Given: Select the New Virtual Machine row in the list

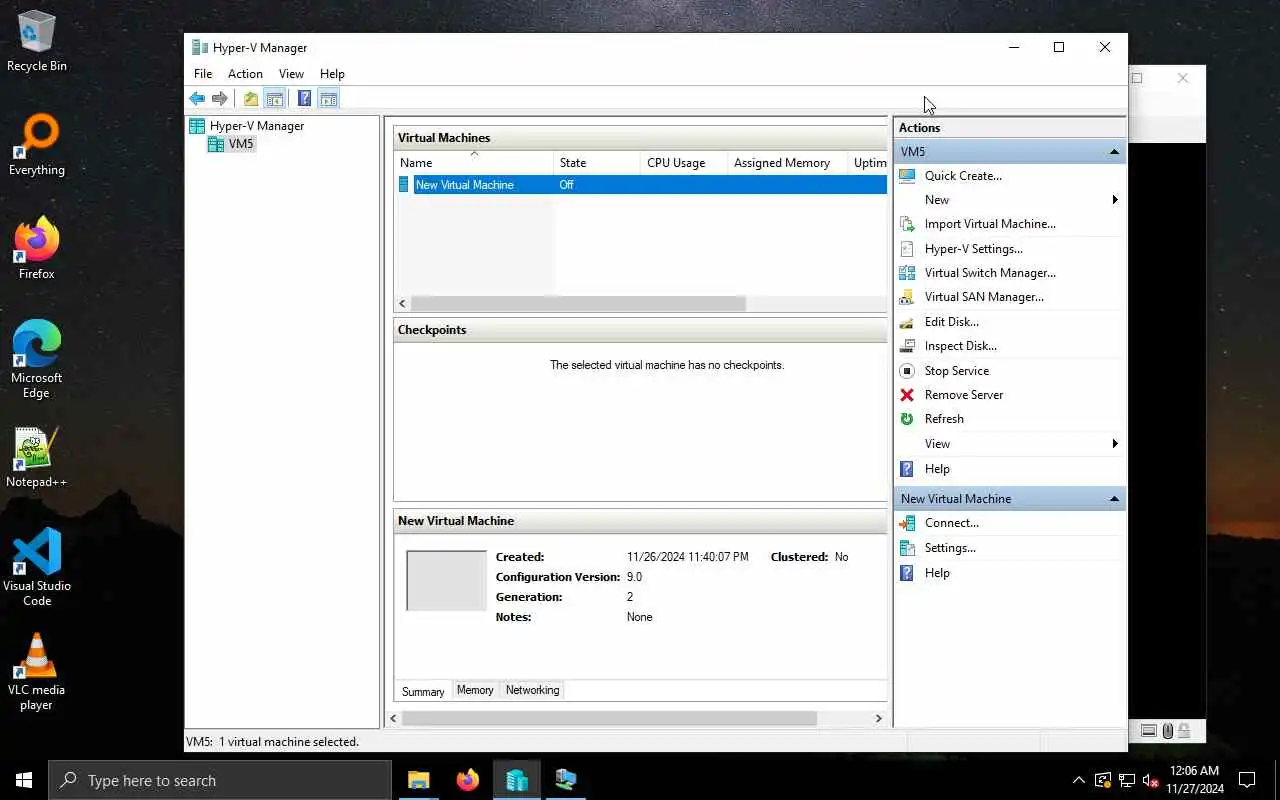Looking at the screenshot, I should pos(641,185).
